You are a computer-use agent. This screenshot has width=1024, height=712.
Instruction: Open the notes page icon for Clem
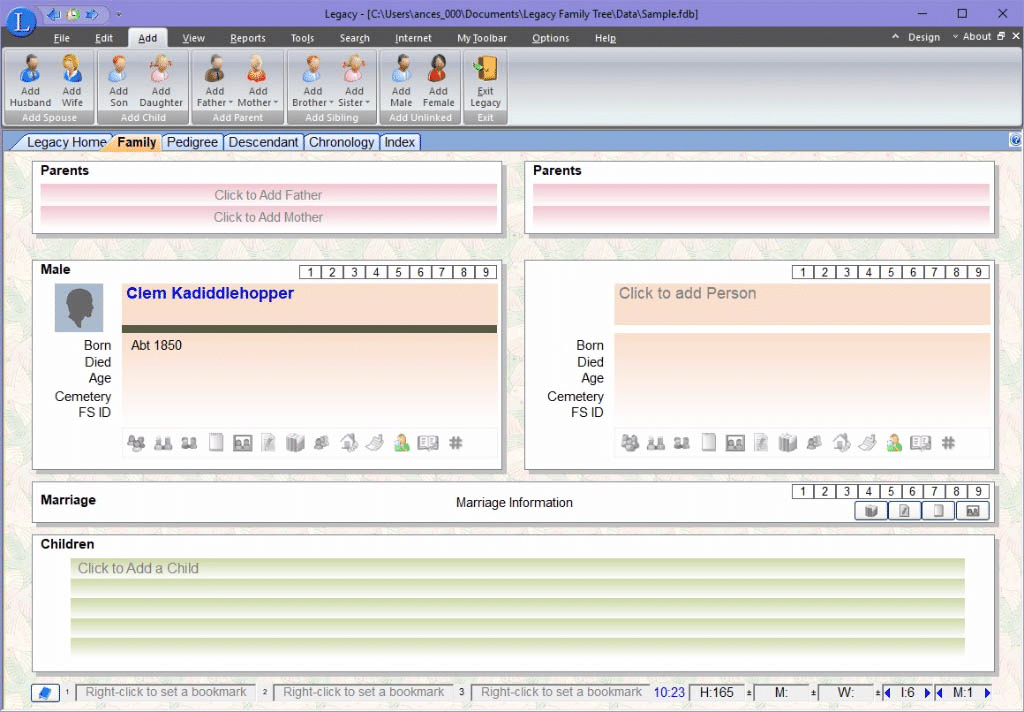[x=216, y=443]
